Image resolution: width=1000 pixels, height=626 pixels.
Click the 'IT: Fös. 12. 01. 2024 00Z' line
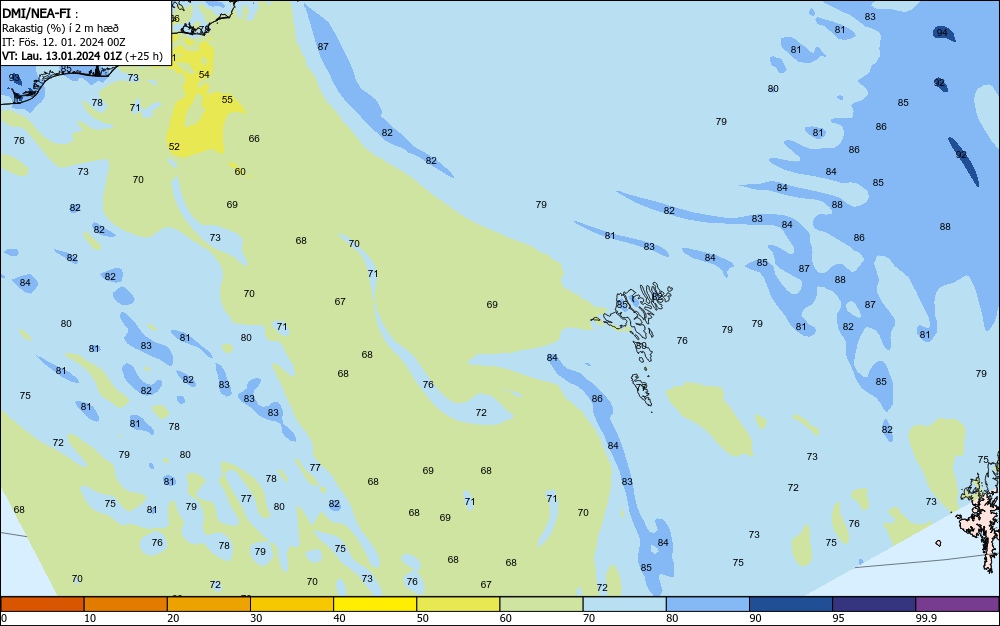coord(63,42)
